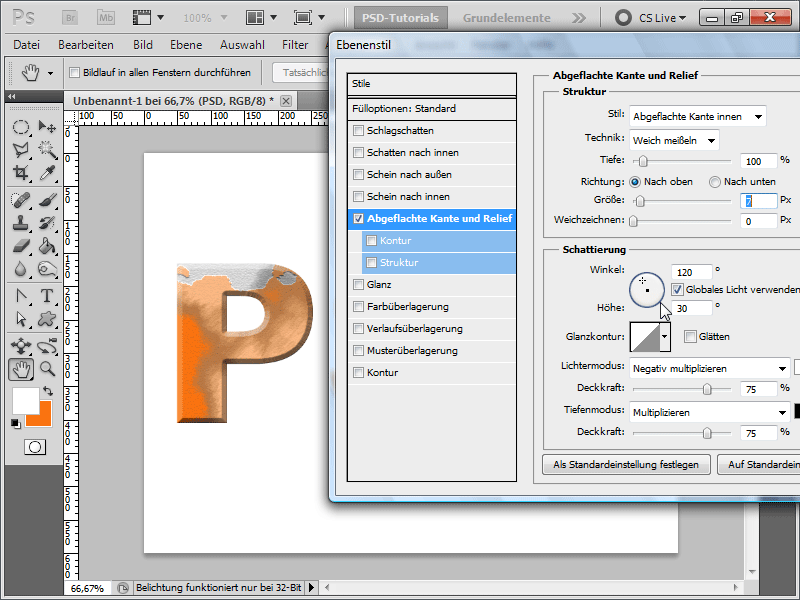The height and width of the screenshot is (600, 800).
Task: Select the Move tool
Action: pos(47,127)
